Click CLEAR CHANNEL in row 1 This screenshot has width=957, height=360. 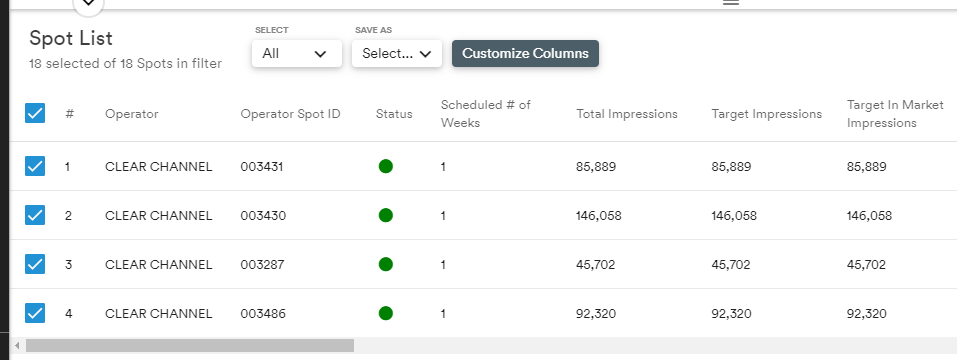coord(159,167)
